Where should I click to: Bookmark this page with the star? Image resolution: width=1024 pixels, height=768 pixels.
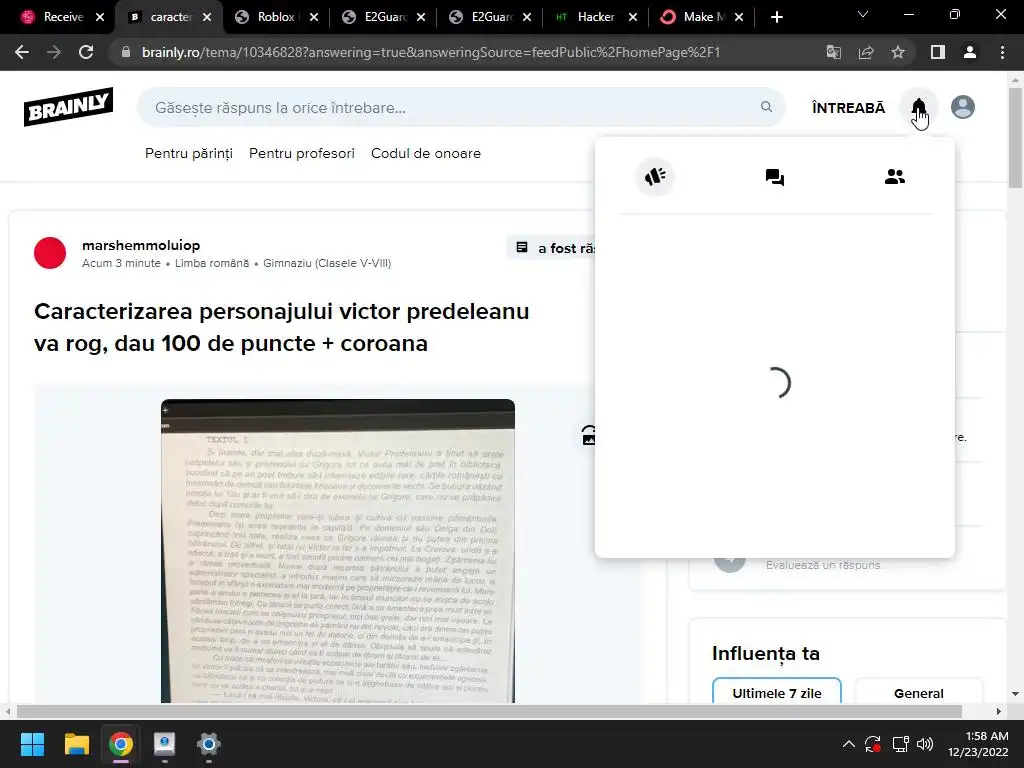(898, 52)
